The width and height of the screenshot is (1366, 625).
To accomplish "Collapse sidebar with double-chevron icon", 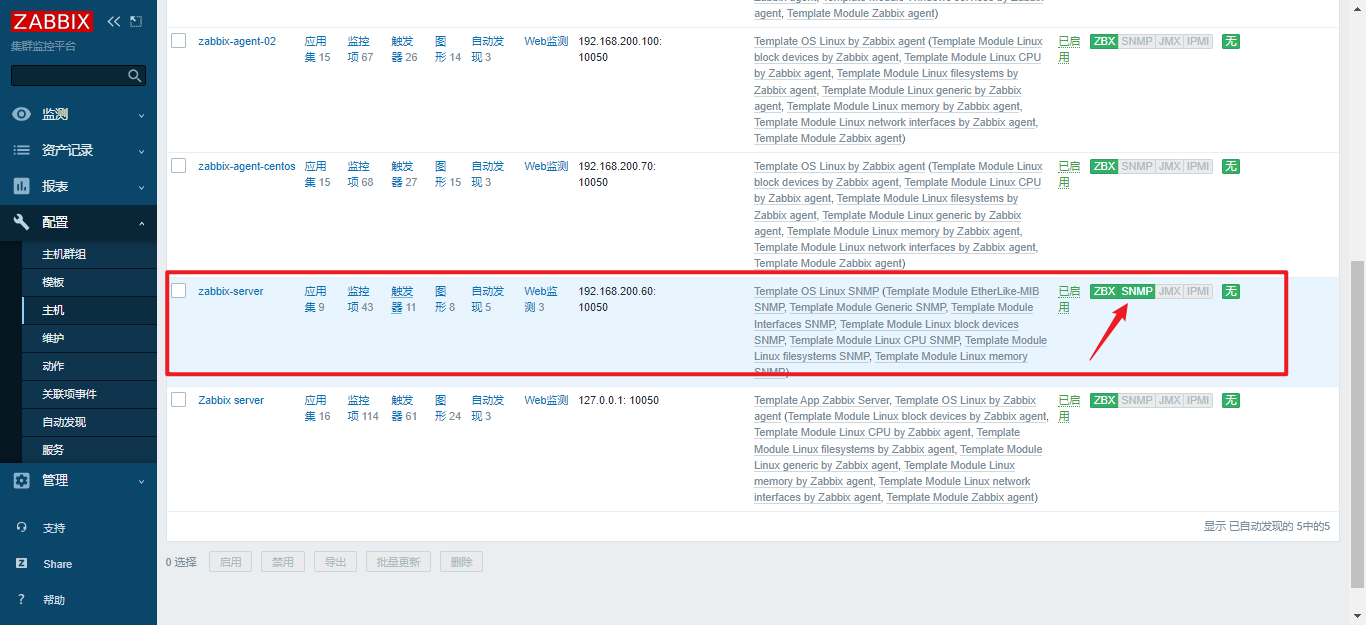I will click(x=114, y=21).
